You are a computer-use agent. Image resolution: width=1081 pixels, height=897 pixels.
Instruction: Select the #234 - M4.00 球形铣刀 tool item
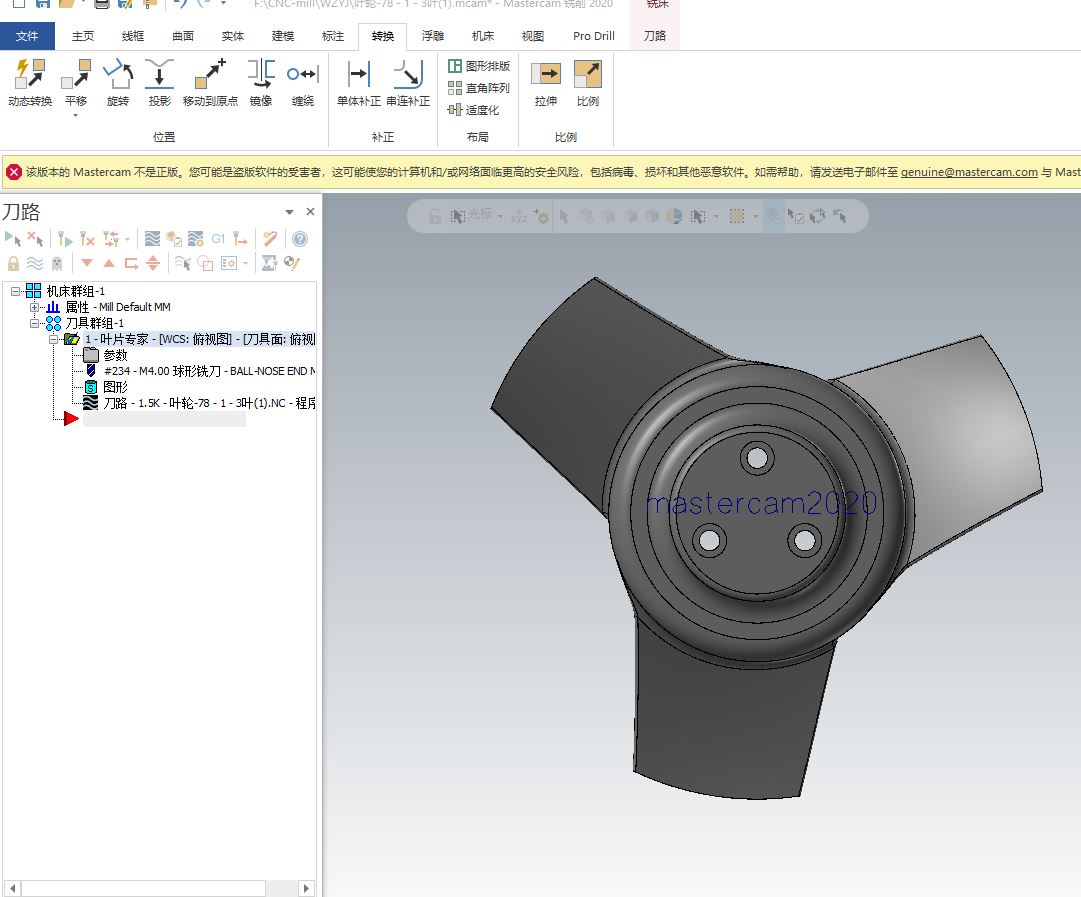pyautogui.click(x=210, y=371)
